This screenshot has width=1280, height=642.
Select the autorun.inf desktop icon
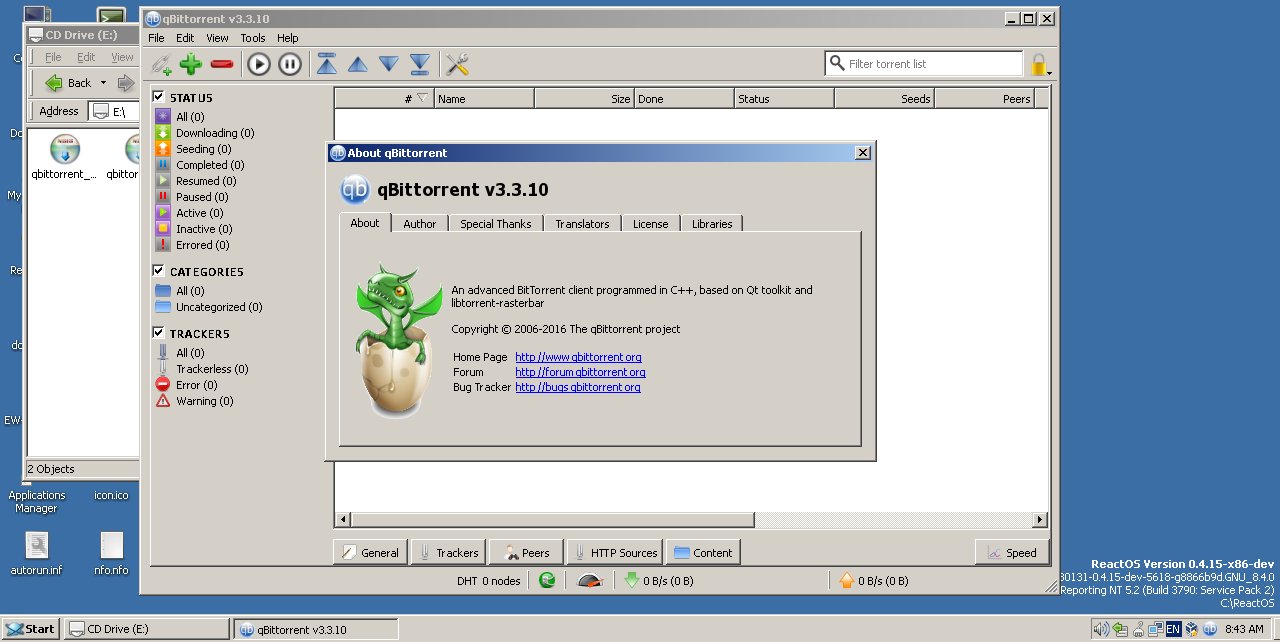click(x=36, y=554)
